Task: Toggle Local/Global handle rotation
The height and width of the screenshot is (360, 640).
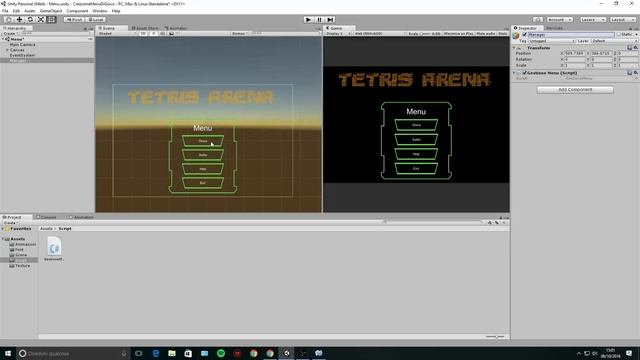Action: [x=96, y=20]
